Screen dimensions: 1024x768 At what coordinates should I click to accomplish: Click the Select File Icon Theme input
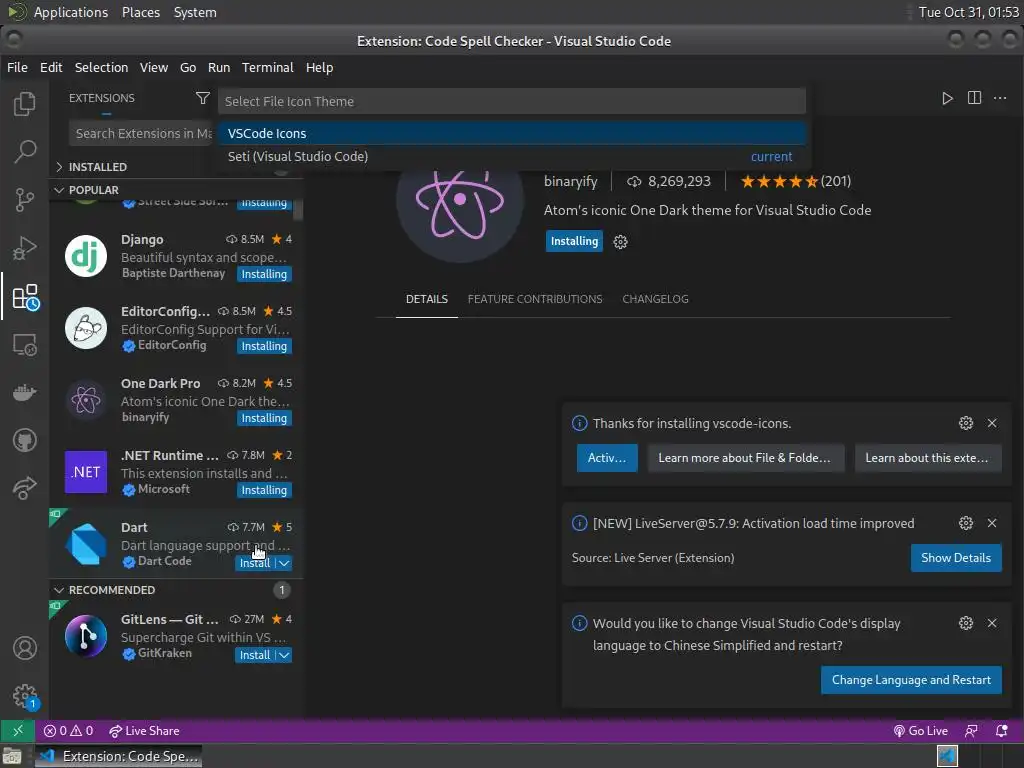coord(512,101)
